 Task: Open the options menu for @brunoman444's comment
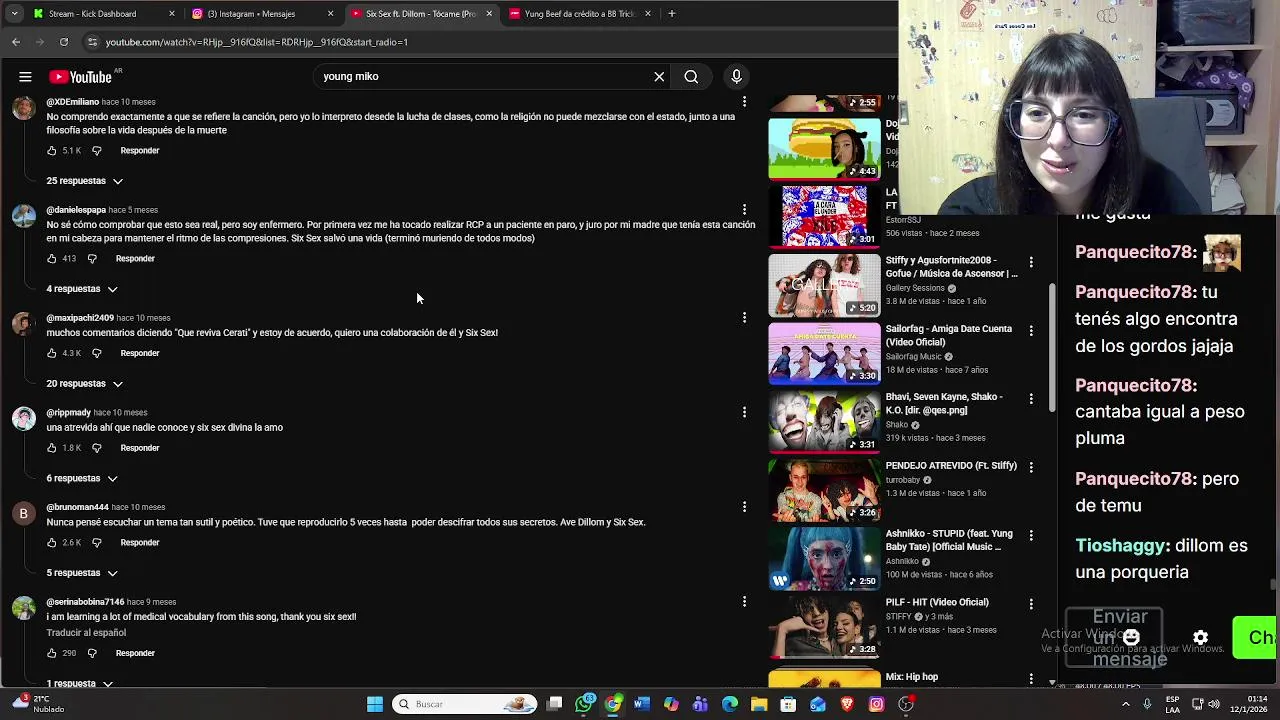tap(744, 507)
